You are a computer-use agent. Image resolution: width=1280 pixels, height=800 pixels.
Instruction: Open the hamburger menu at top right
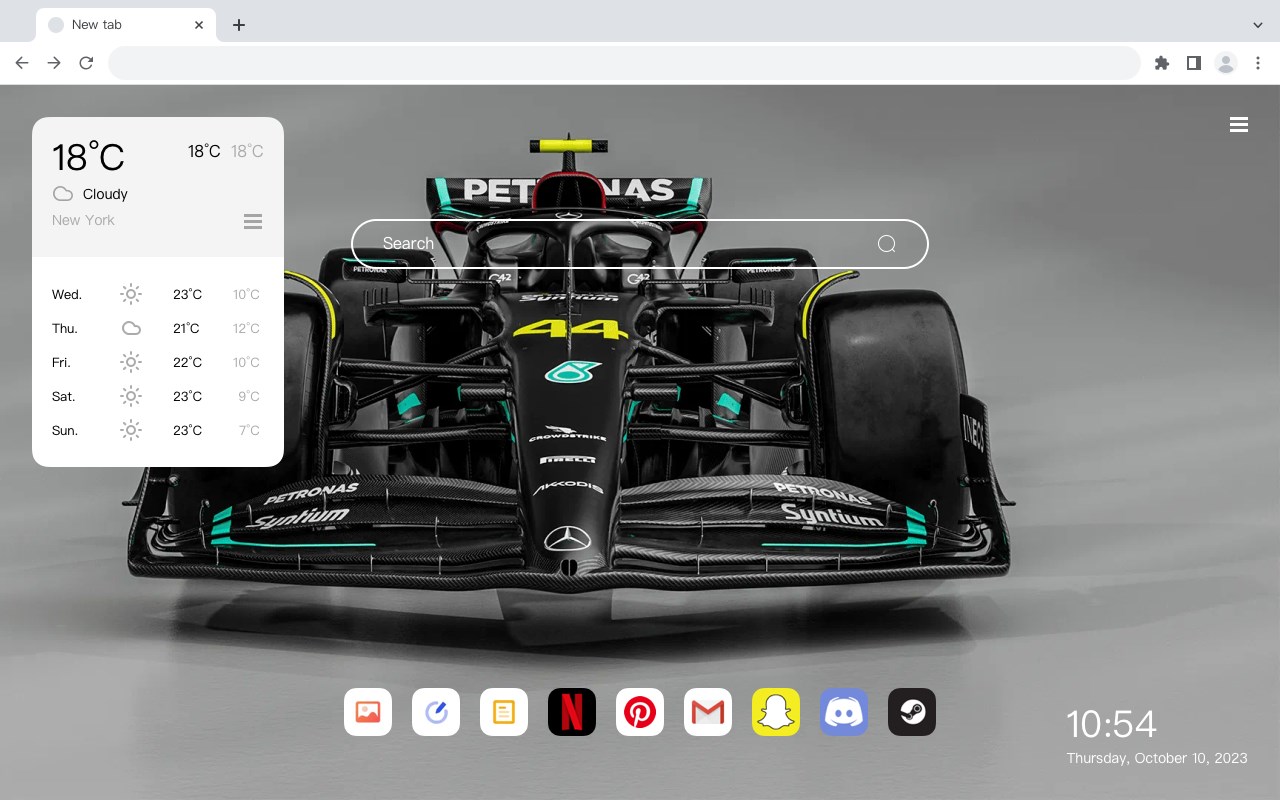(1239, 125)
